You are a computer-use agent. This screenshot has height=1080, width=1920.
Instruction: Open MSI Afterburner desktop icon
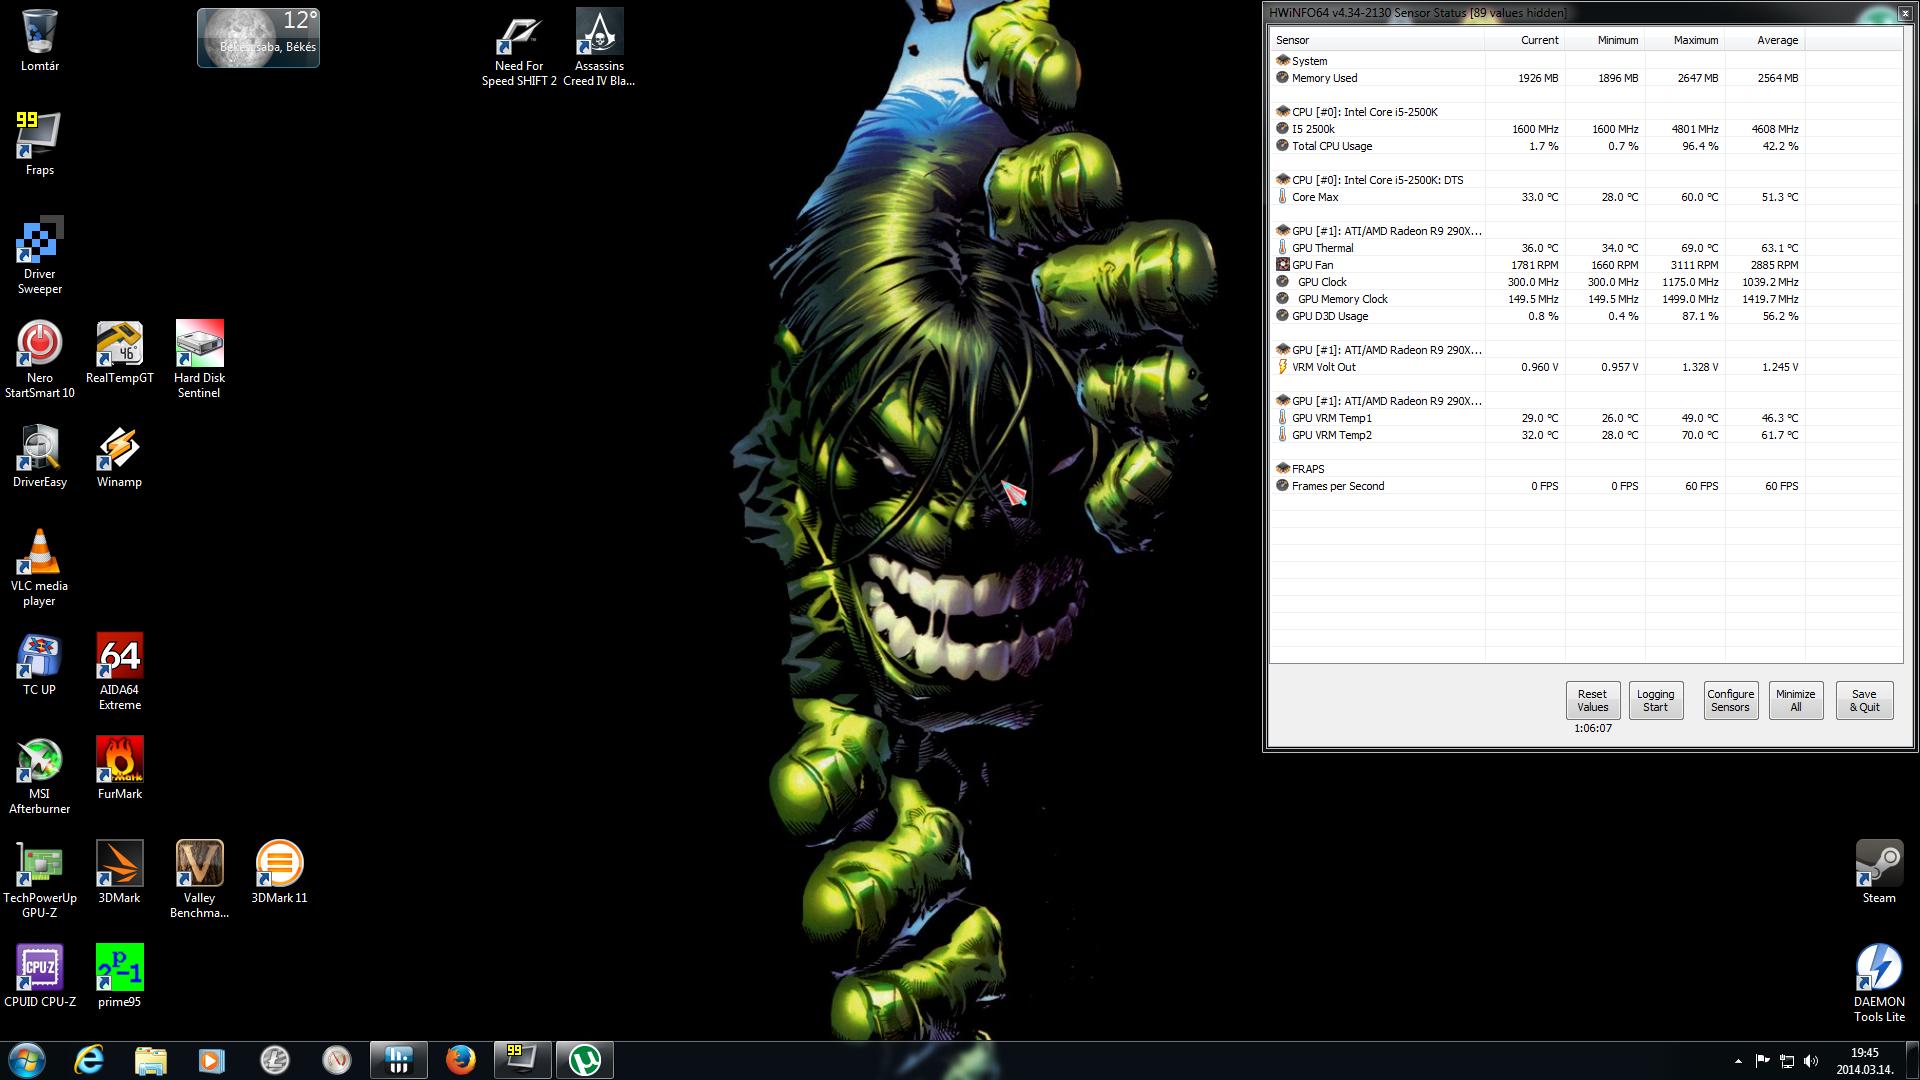[x=40, y=776]
